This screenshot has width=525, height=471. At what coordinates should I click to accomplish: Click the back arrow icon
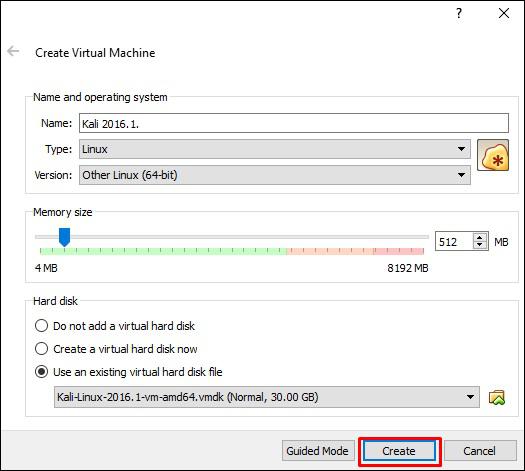[x=13, y=51]
